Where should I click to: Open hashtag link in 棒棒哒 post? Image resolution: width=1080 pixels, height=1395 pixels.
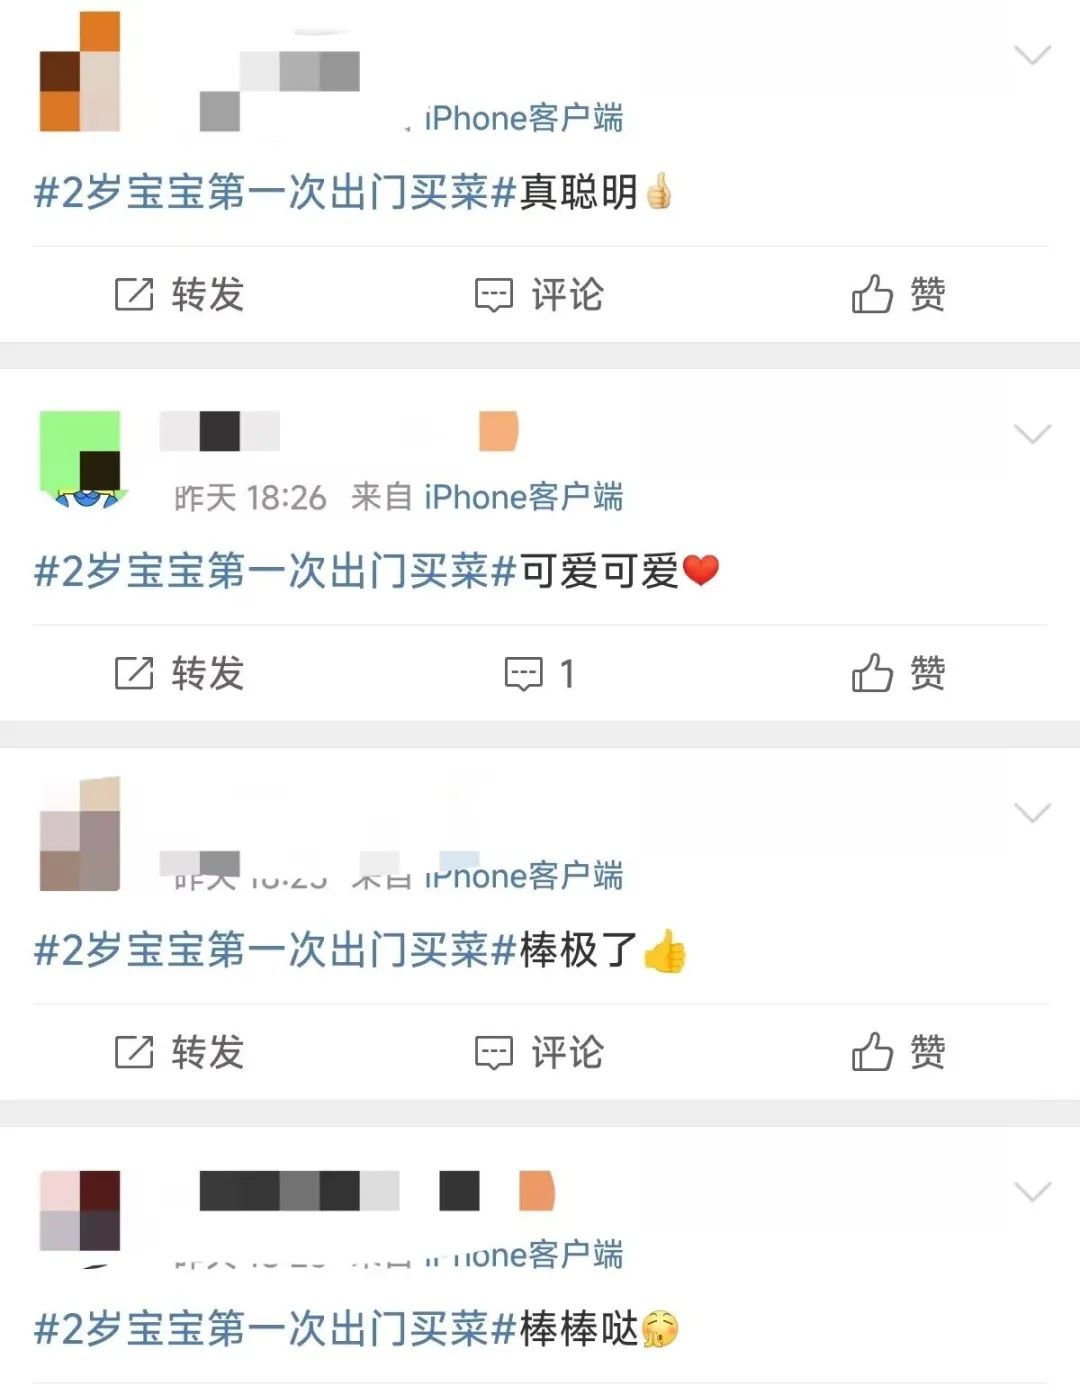coord(275,1329)
